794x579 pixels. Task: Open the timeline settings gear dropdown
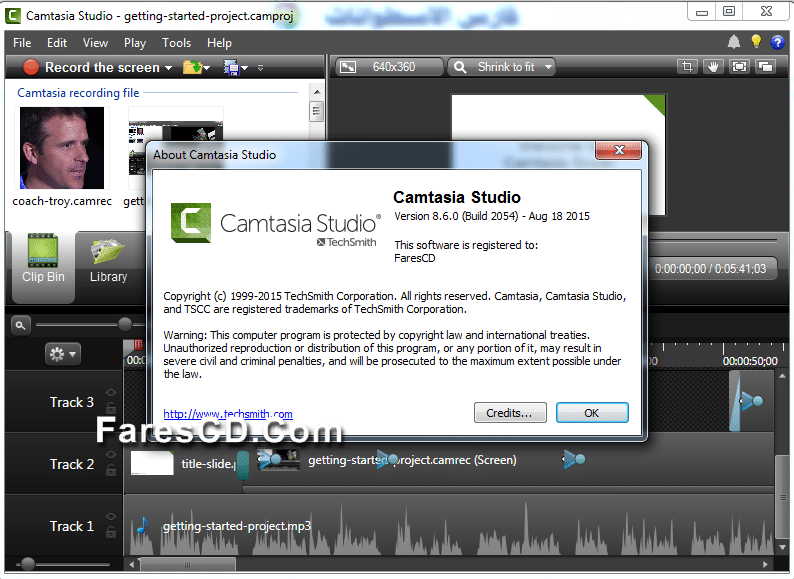(63, 354)
